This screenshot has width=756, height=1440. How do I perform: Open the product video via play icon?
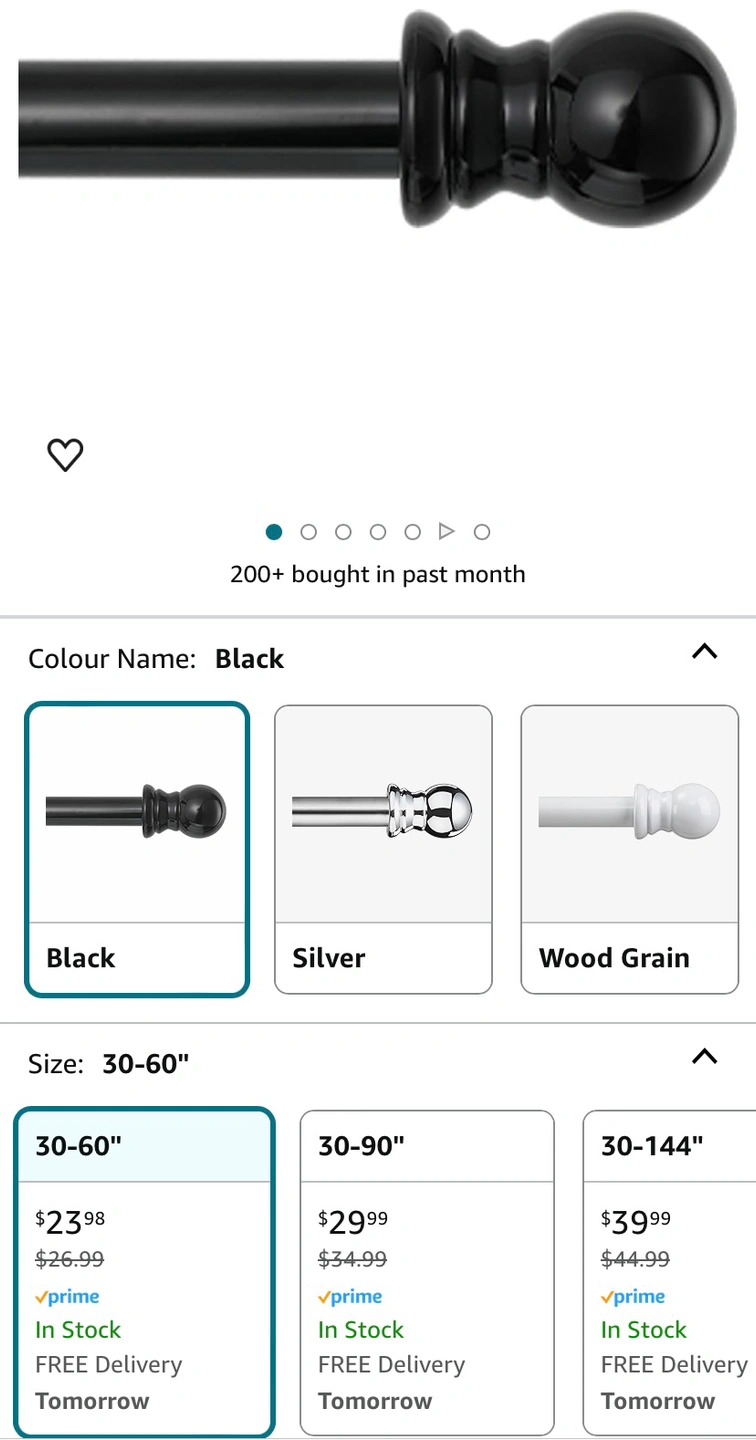[x=447, y=532]
